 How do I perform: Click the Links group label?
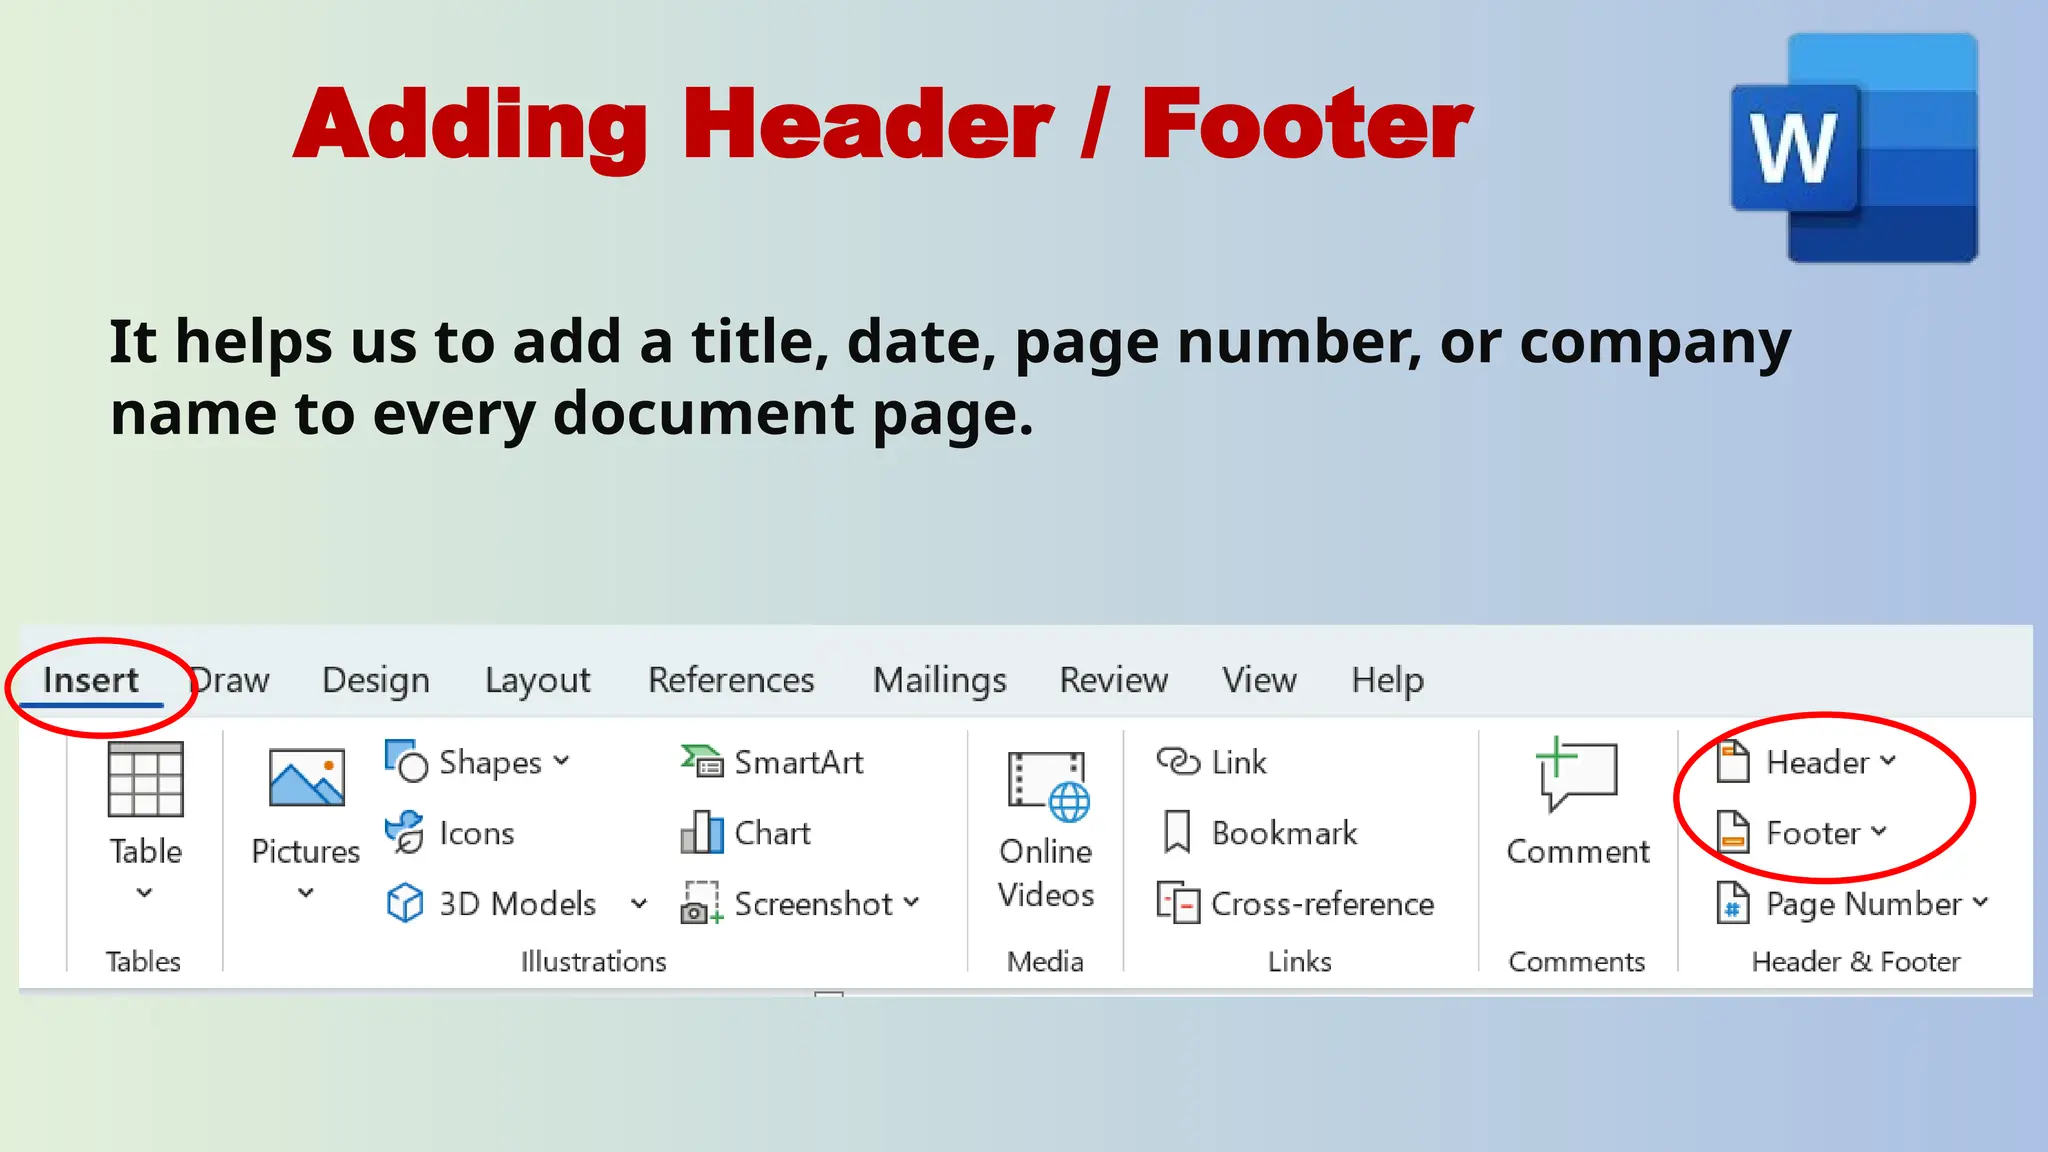tap(1299, 961)
